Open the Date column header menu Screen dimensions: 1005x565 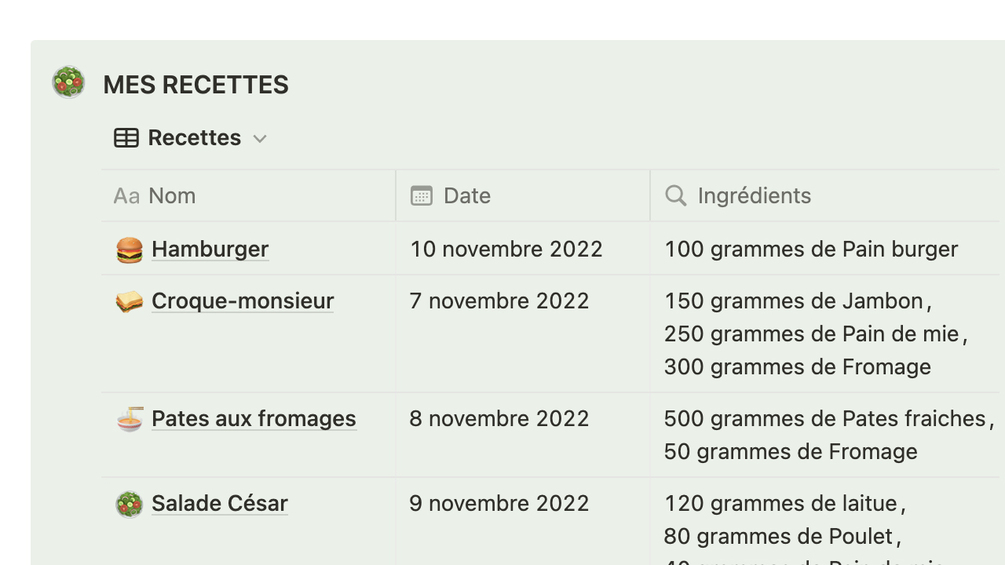(467, 196)
